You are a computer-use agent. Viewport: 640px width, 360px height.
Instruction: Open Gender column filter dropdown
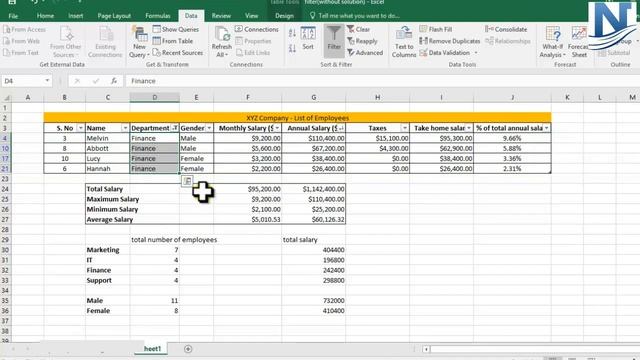209,128
